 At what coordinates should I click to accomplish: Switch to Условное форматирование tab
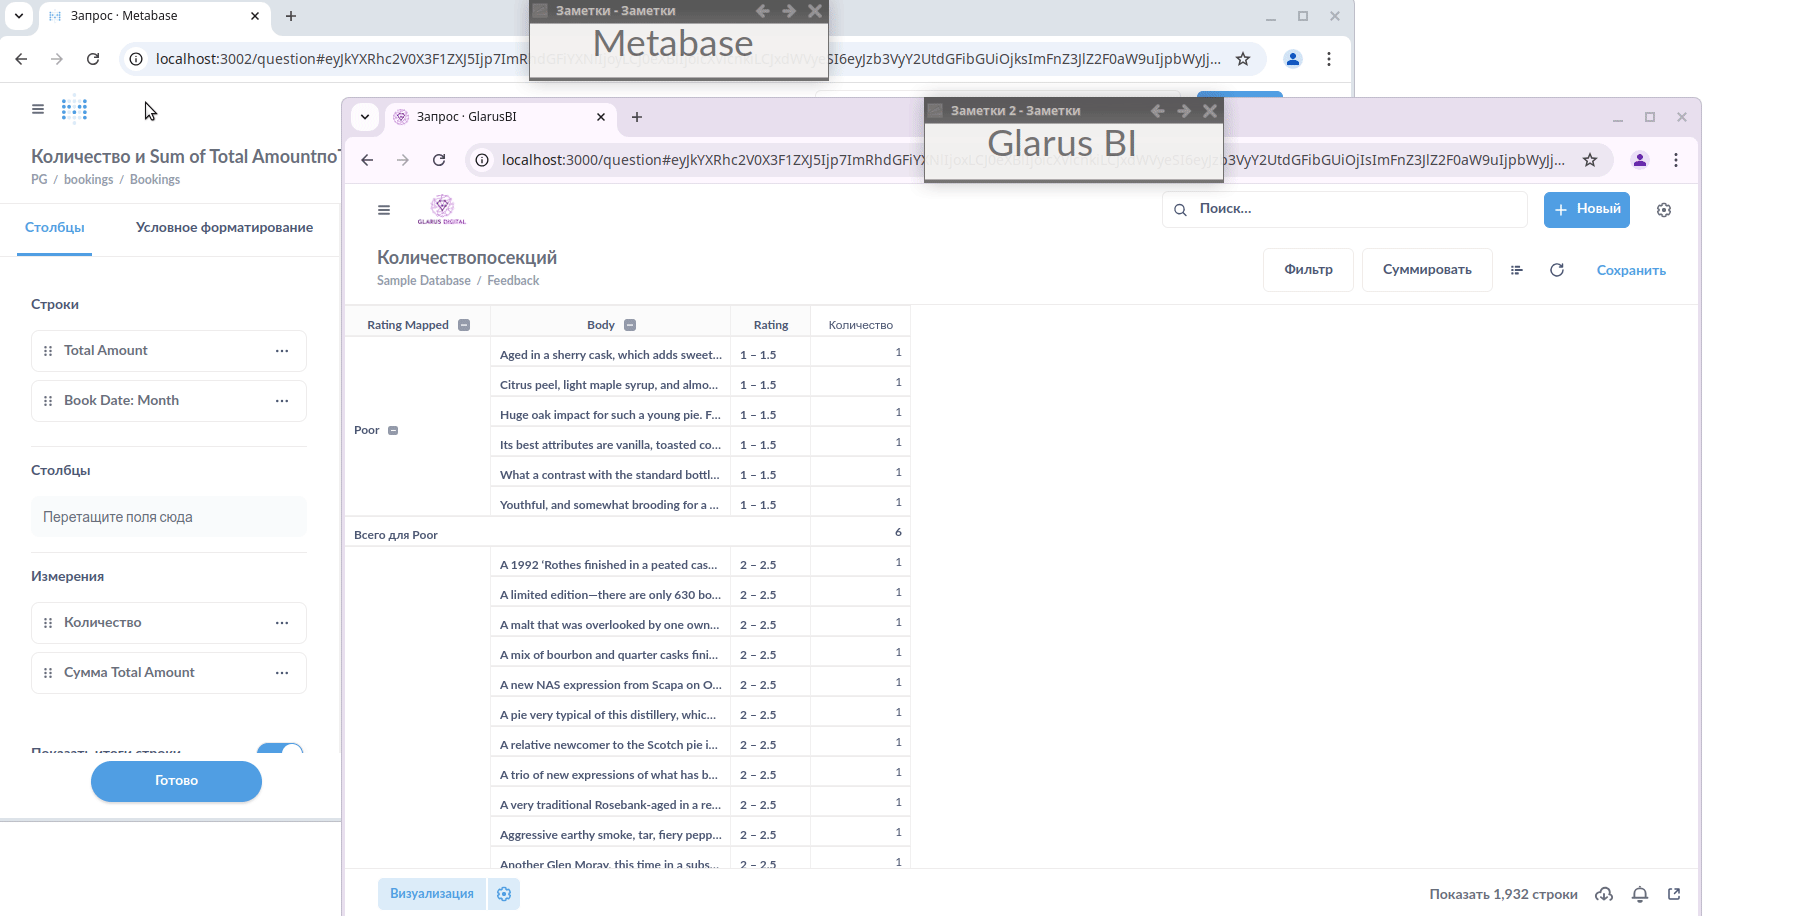click(x=224, y=228)
